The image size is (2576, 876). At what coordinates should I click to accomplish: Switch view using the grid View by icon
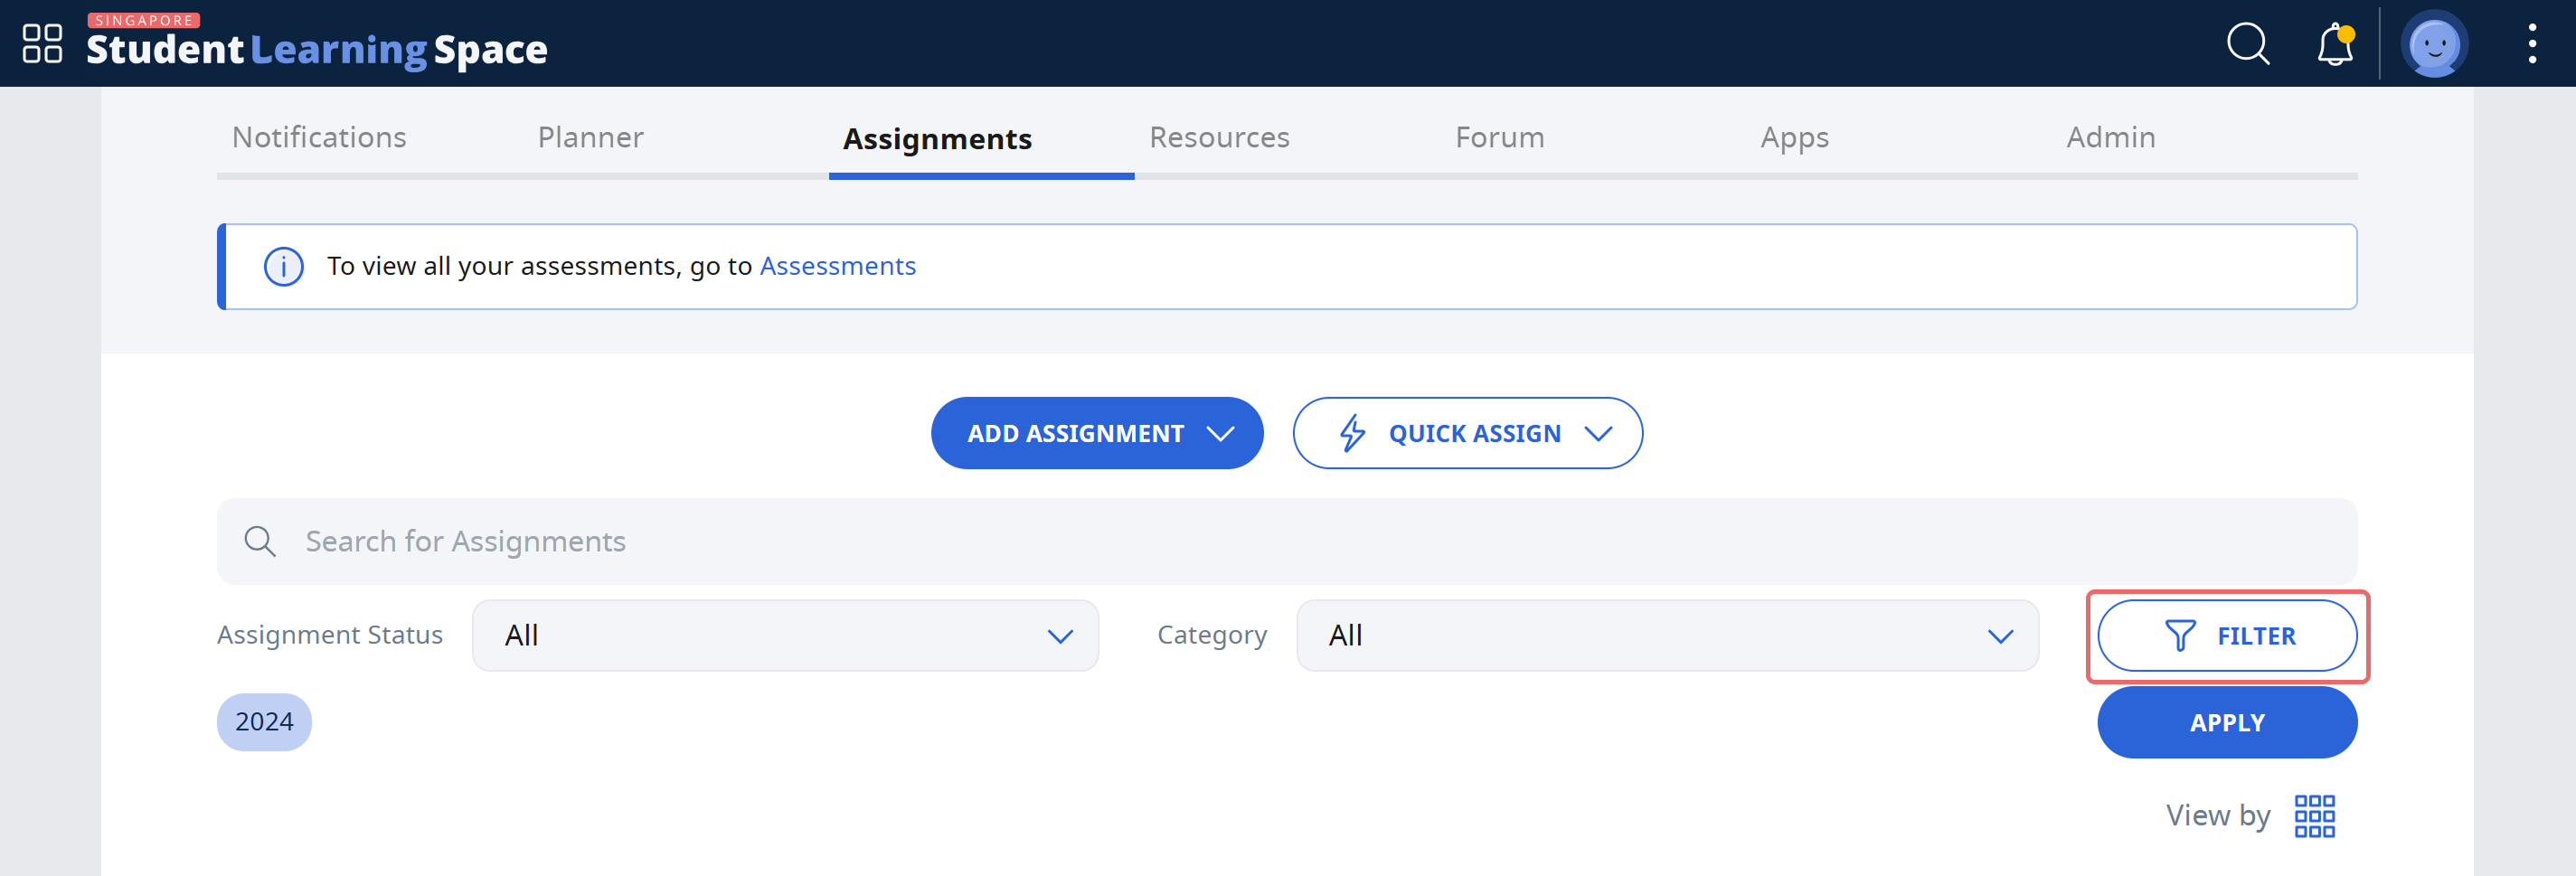tap(2314, 816)
